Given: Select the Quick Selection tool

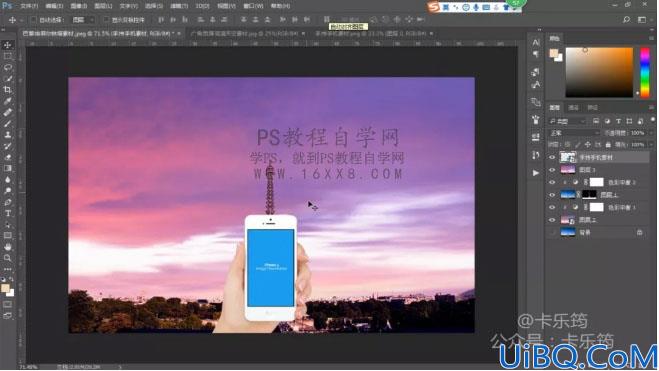Looking at the screenshot, I should click(8, 79).
